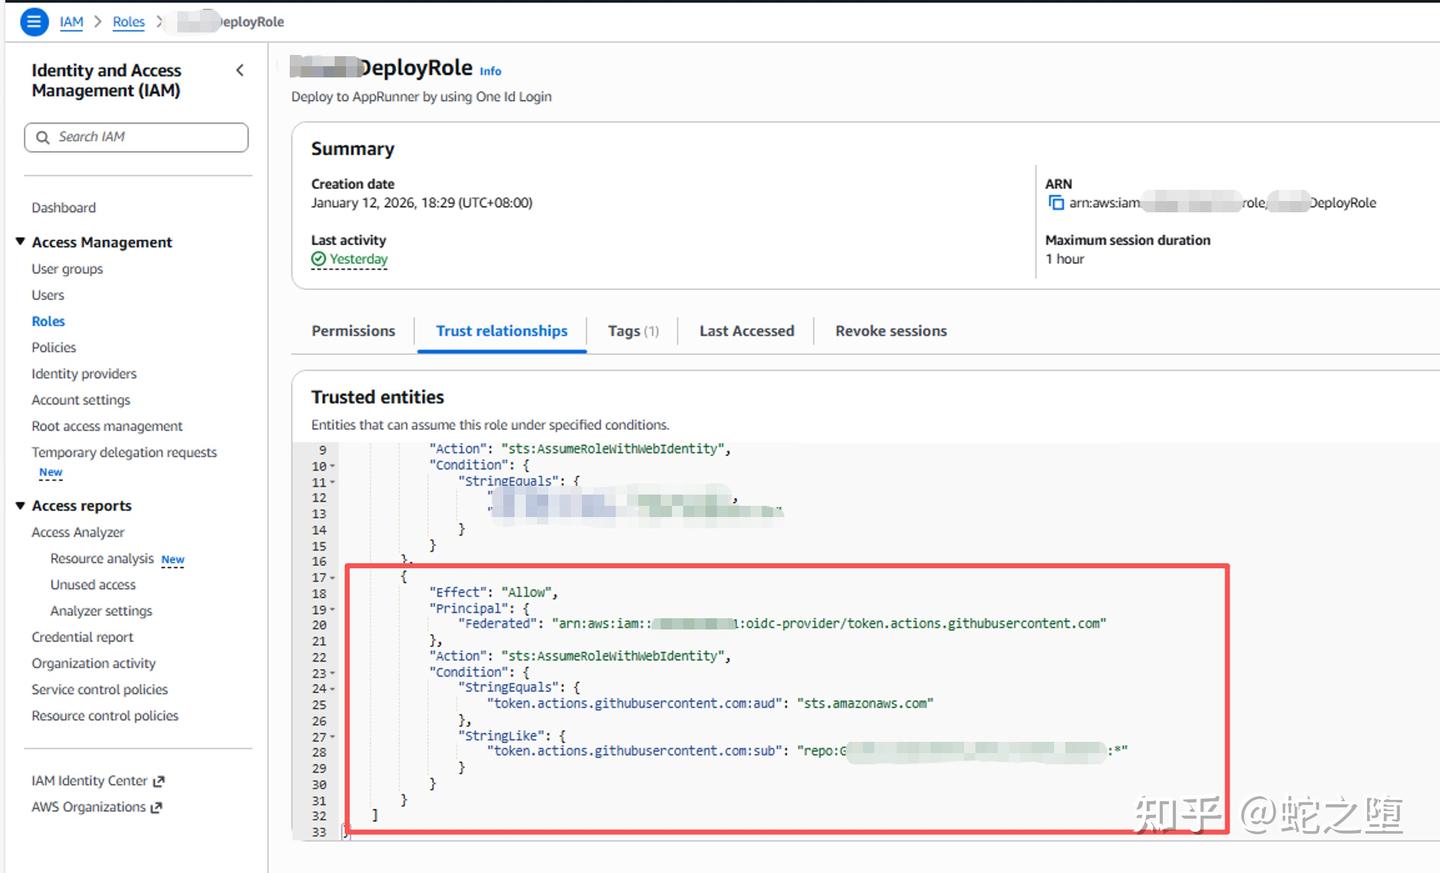The image size is (1440, 873).
Task: Open the navigation hamburger menu
Action: click(x=33, y=21)
